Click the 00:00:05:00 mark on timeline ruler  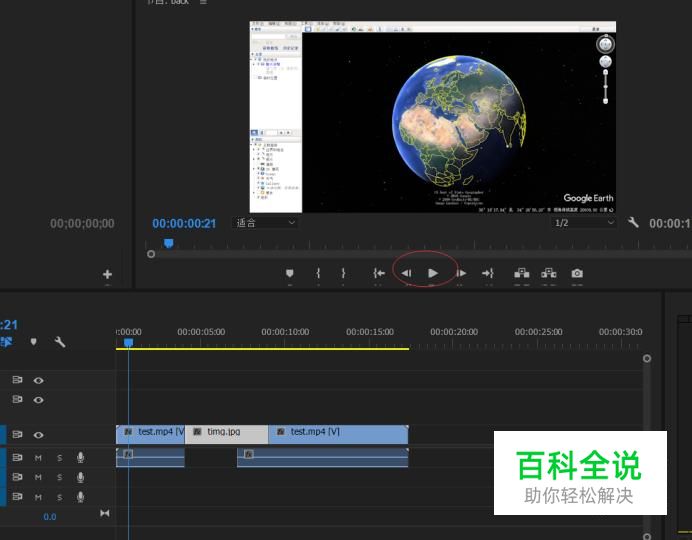201,332
